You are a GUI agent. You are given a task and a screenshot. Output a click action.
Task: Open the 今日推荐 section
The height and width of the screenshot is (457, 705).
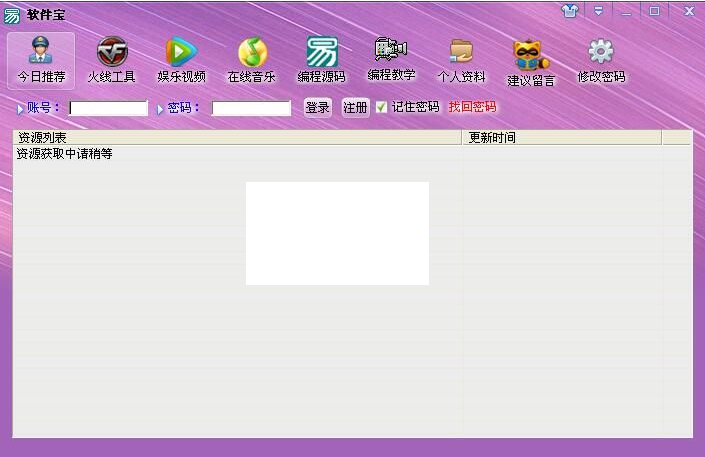click(x=41, y=61)
